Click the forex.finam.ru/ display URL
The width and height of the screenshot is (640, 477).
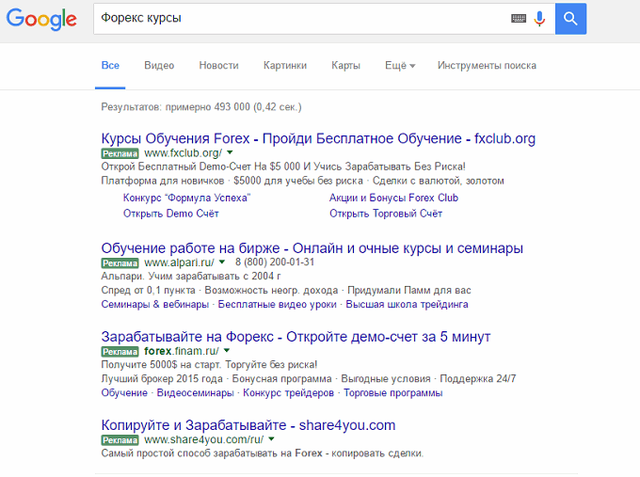(182, 351)
